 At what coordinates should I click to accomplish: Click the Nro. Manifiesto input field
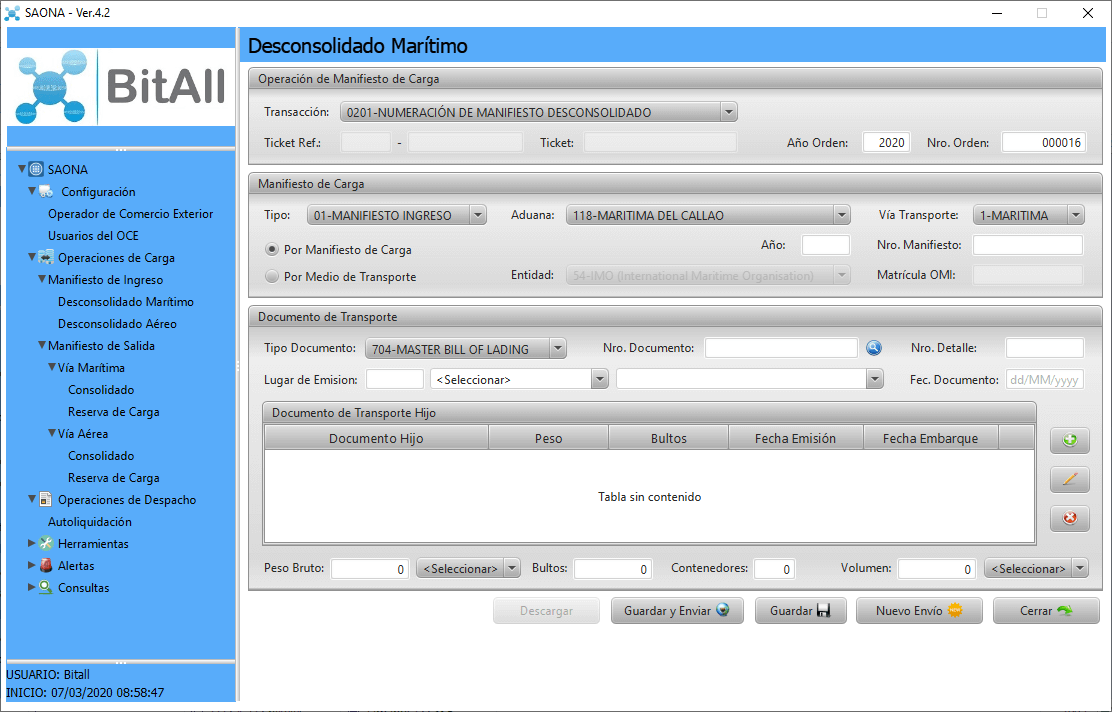coord(1027,245)
